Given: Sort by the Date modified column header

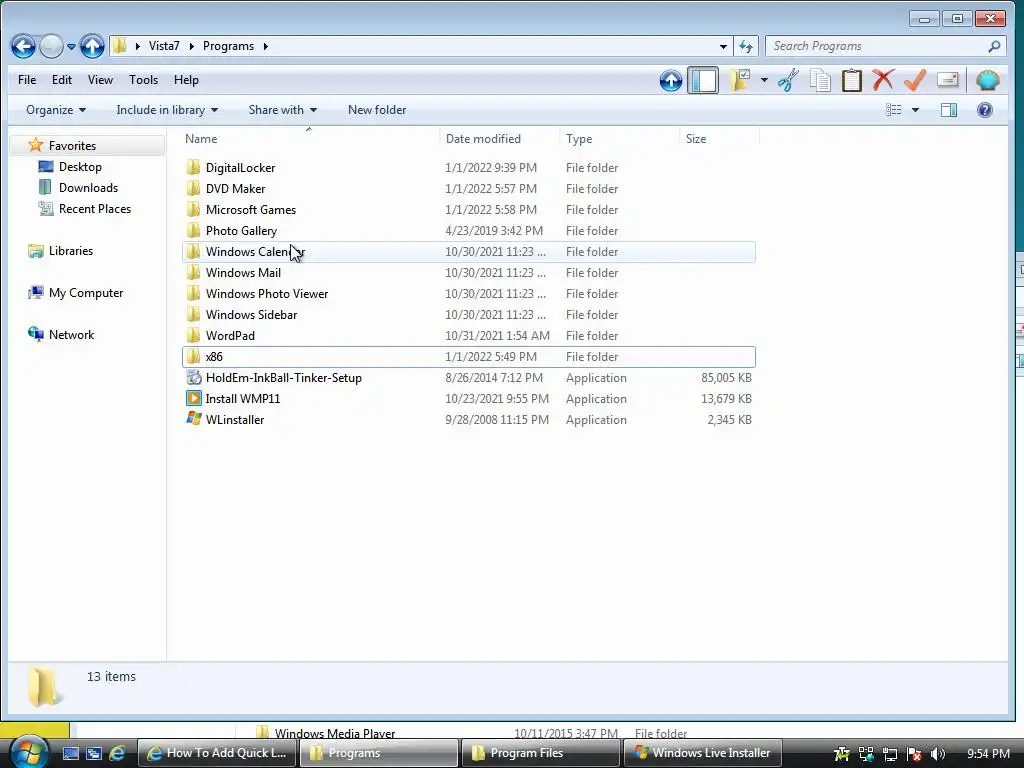Looking at the screenshot, I should point(500,138).
